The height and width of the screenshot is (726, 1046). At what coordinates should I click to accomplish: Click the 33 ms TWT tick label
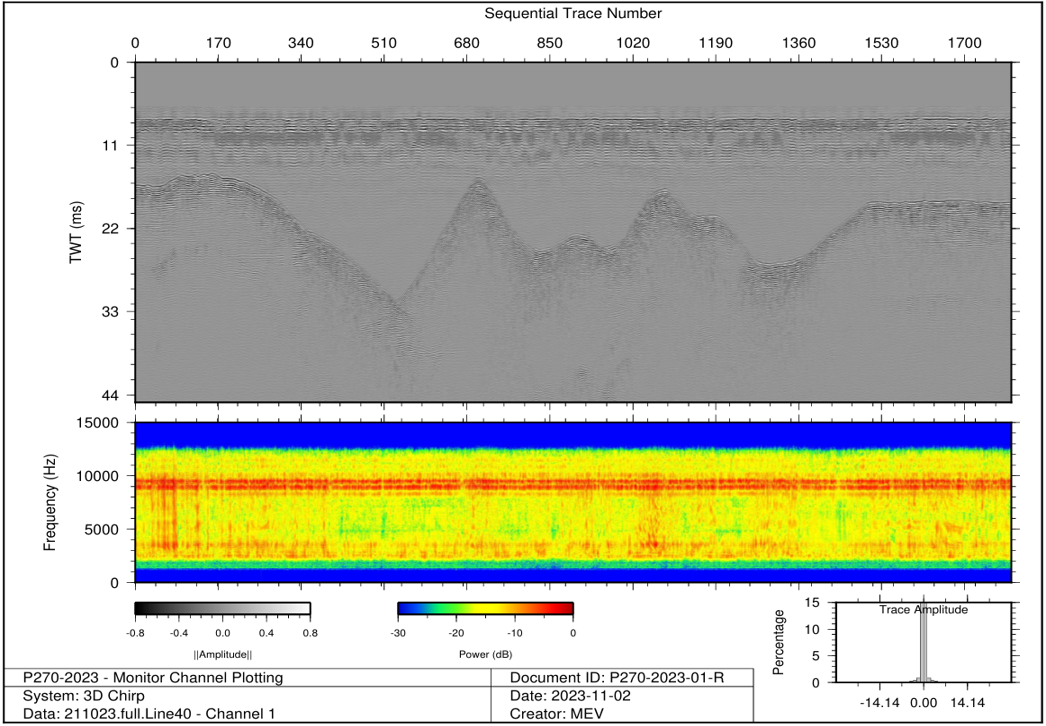point(112,312)
